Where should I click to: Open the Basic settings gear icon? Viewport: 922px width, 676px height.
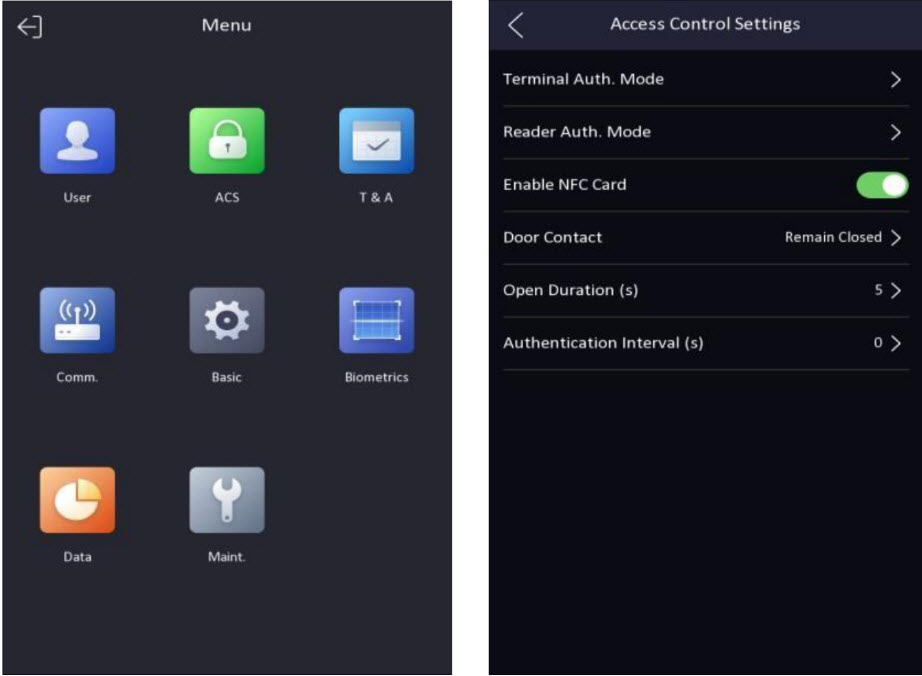227,320
